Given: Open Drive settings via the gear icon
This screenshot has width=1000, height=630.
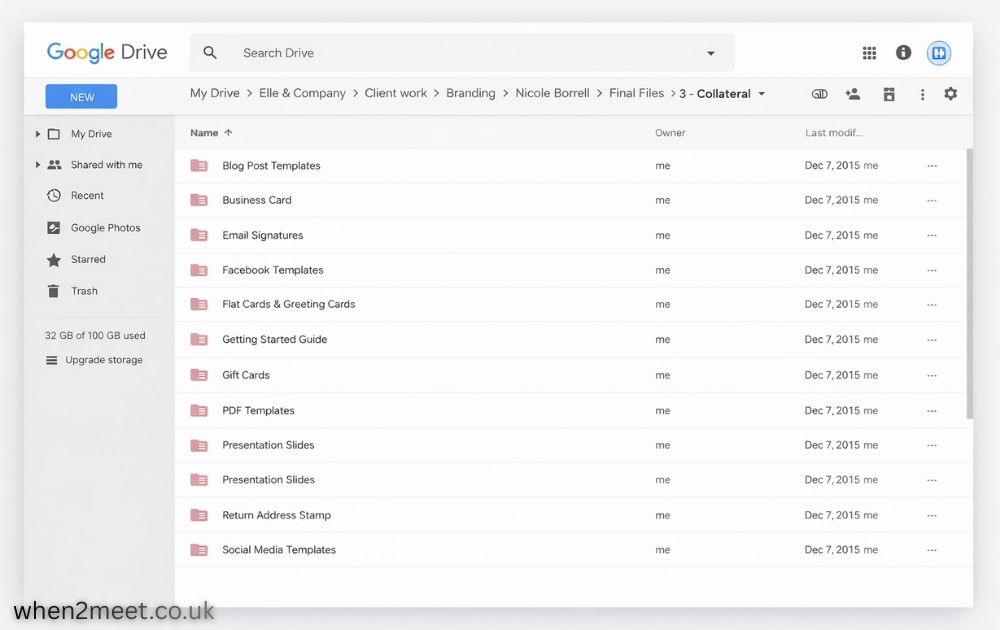Looking at the screenshot, I should pos(950,93).
